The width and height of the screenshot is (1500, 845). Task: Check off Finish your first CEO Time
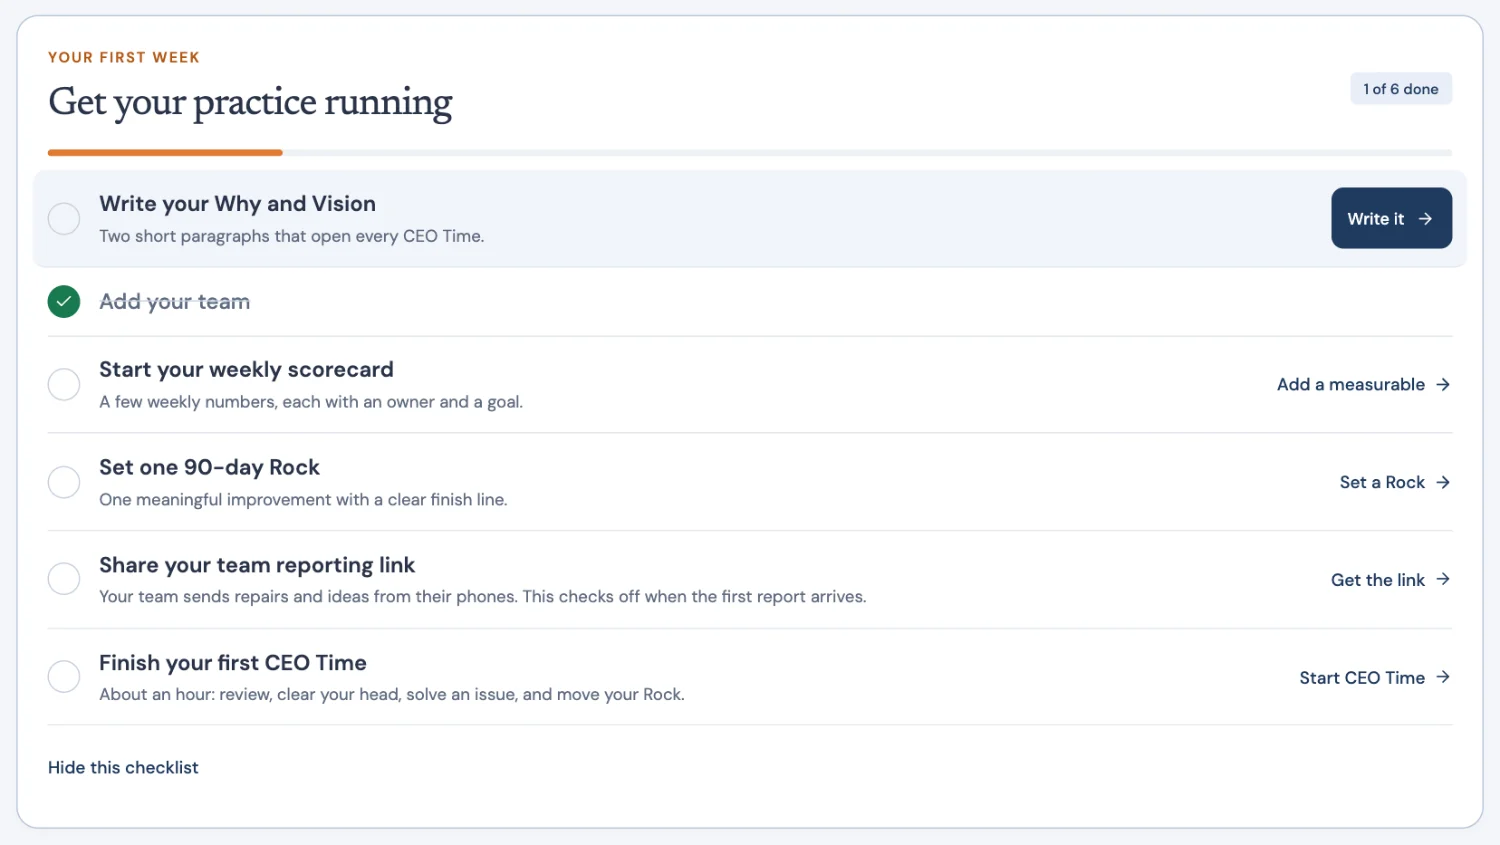pos(64,677)
